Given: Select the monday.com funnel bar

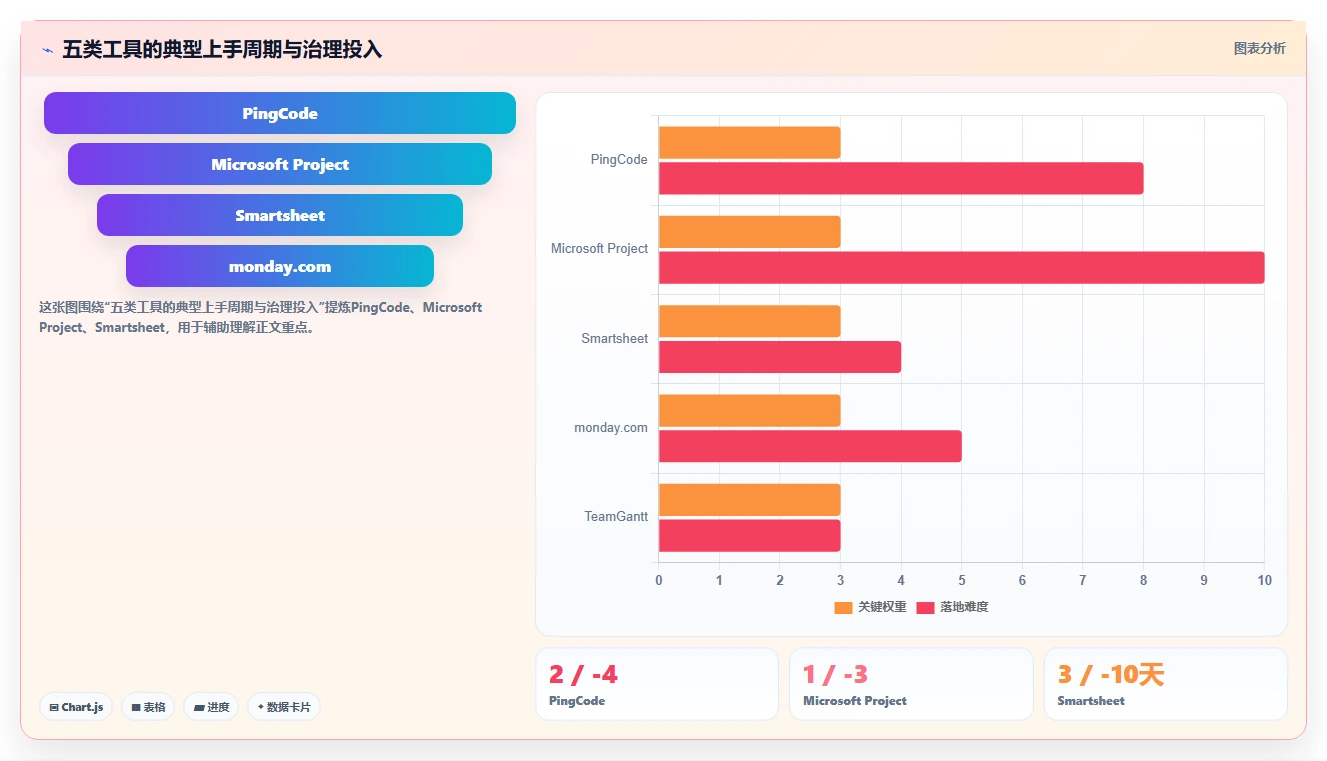Looking at the screenshot, I should pyautogui.click(x=280, y=266).
